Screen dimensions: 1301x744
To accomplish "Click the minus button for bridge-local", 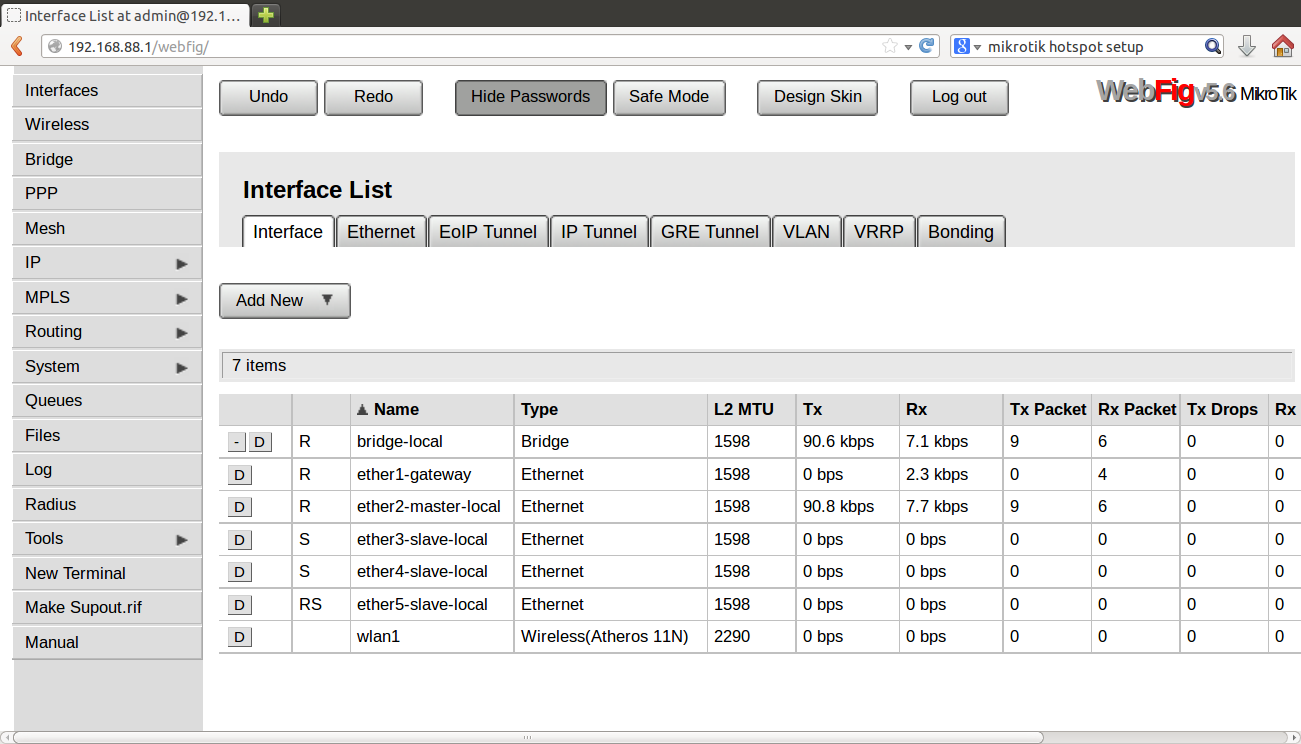I will coord(236,442).
